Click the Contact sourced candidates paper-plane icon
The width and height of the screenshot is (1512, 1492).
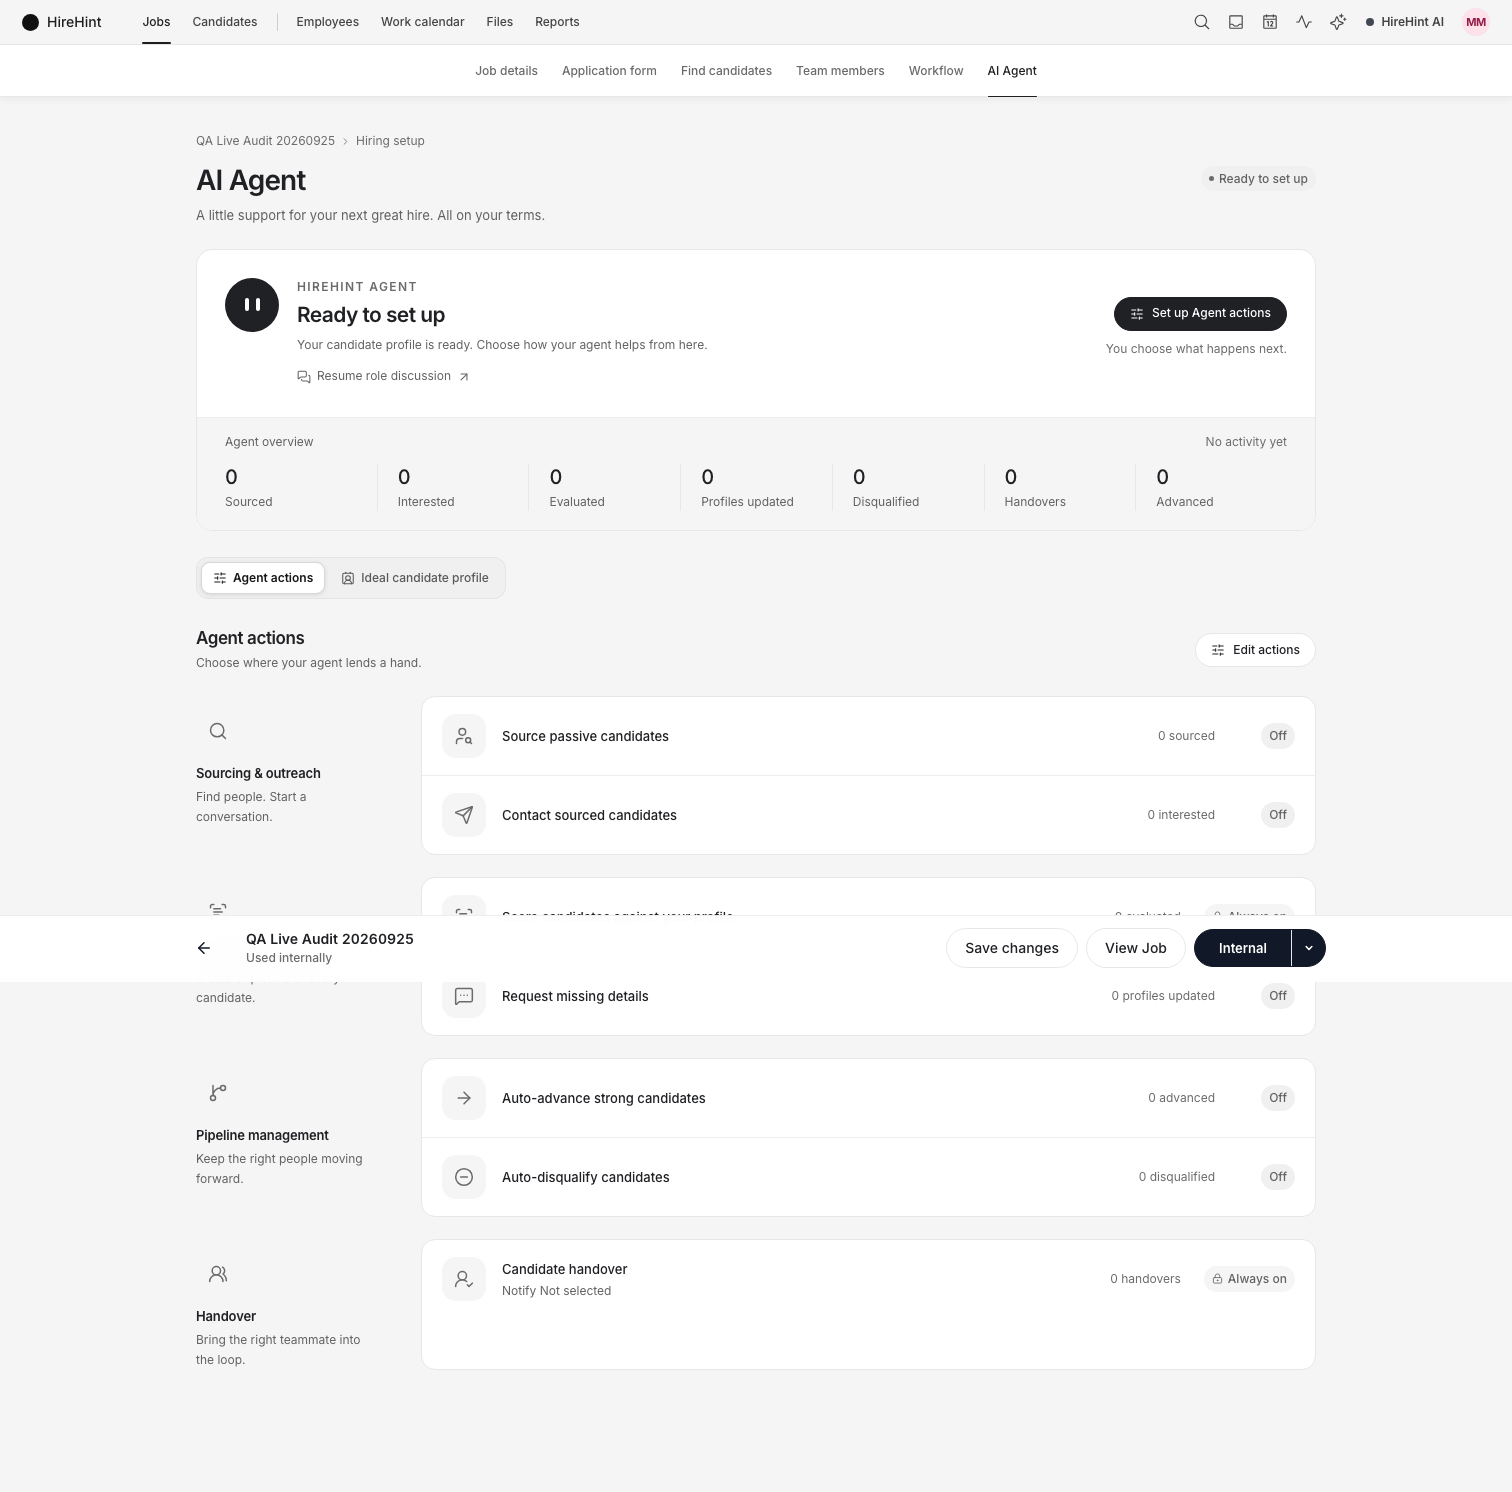pyautogui.click(x=464, y=815)
